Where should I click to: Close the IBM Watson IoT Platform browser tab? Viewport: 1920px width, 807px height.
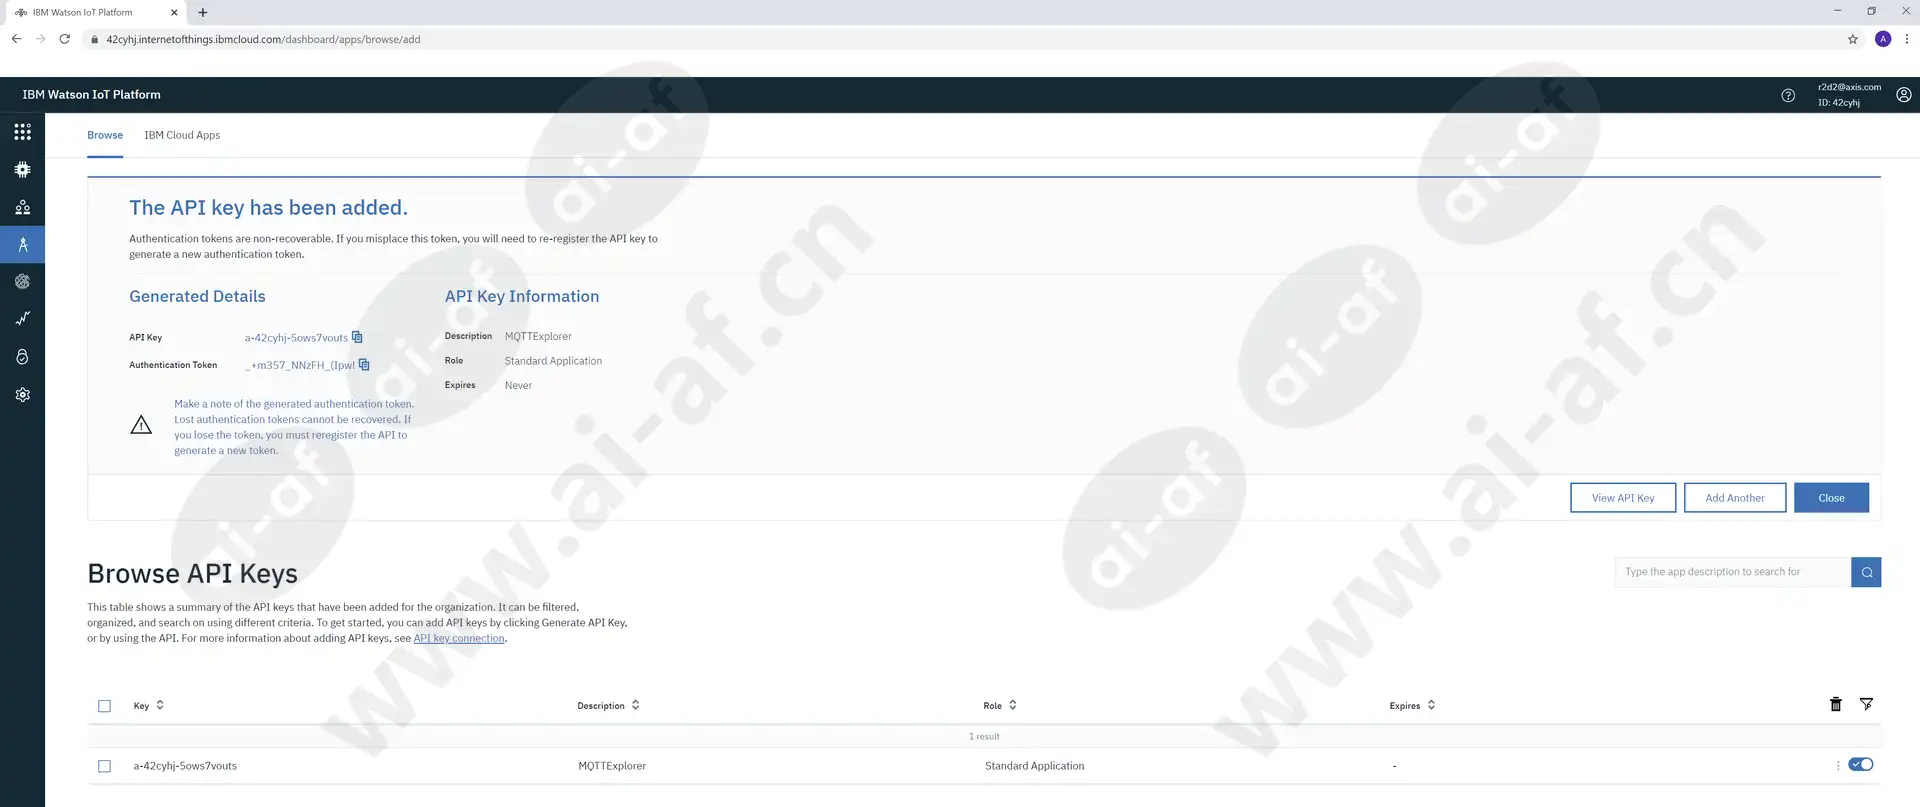pyautogui.click(x=174, y=12)
